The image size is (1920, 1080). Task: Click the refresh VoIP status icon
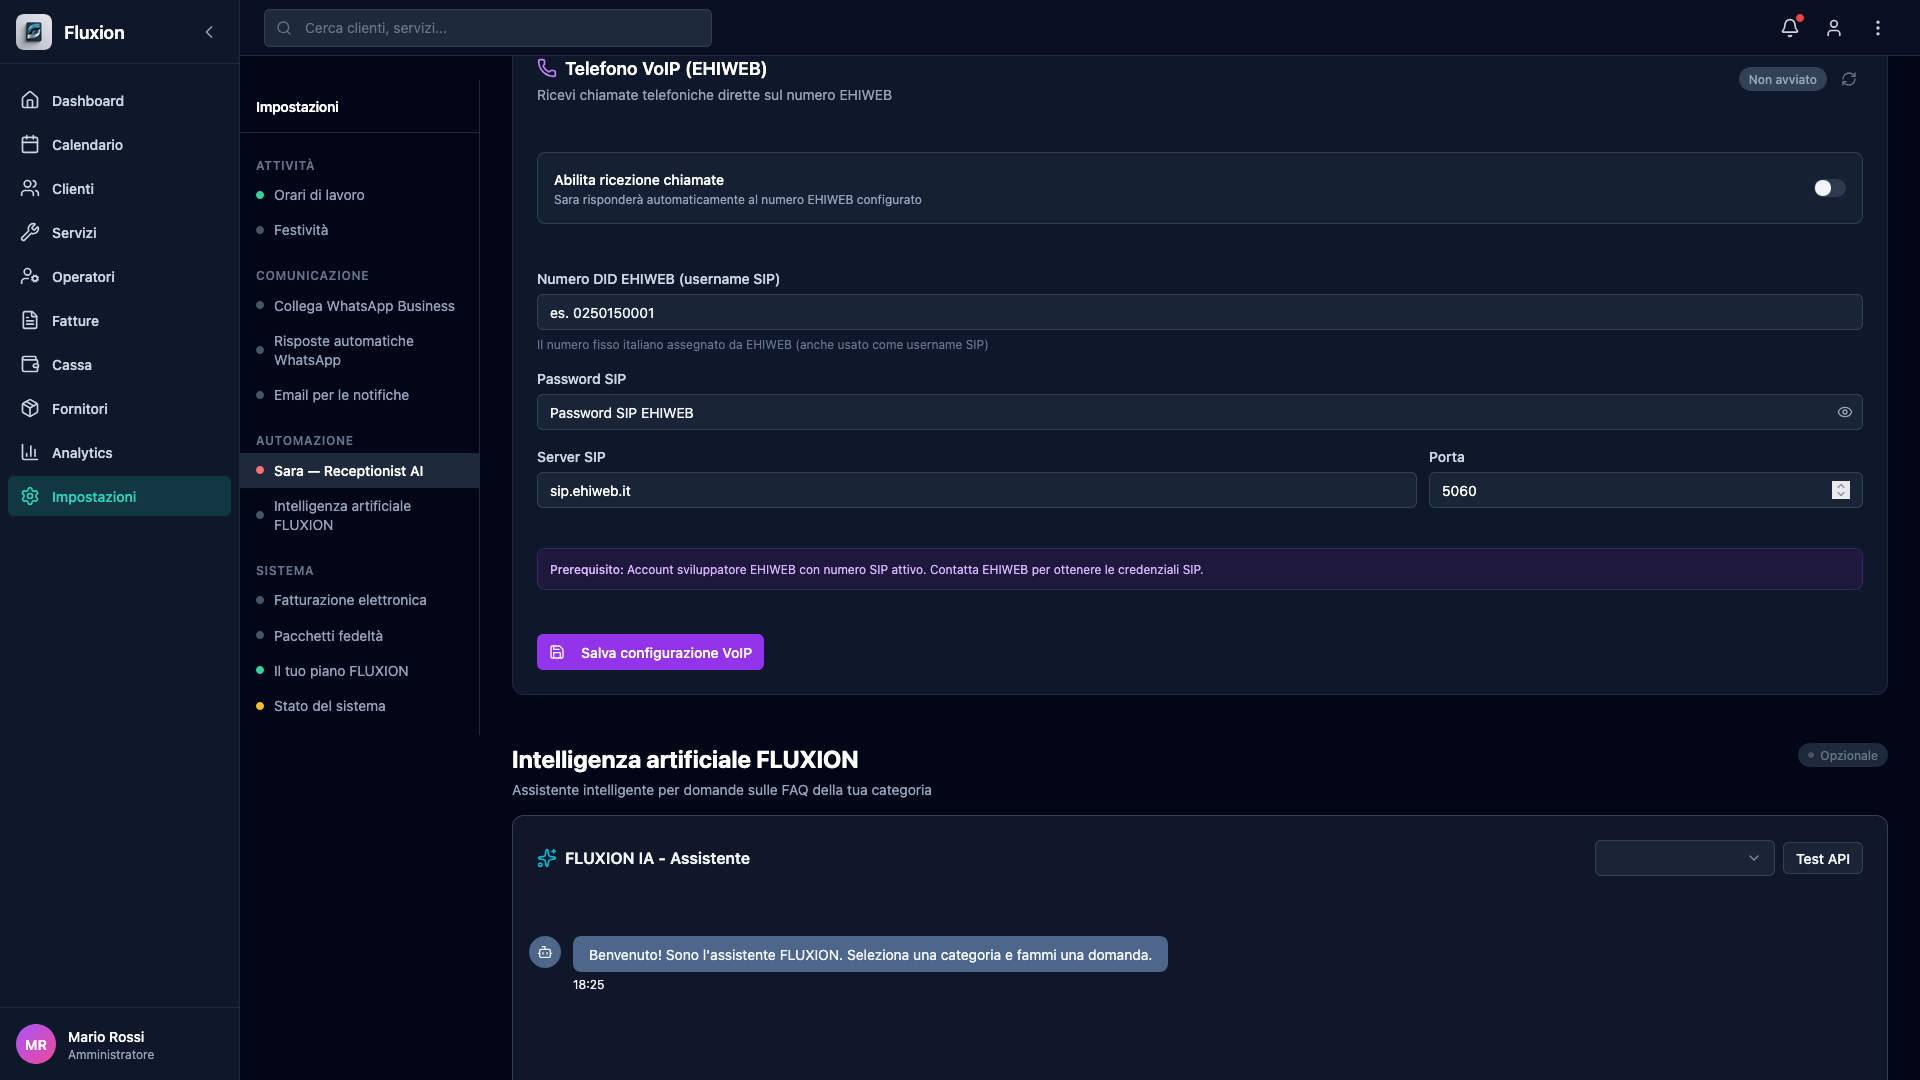pyautogui.click(x=1849, y=79)
